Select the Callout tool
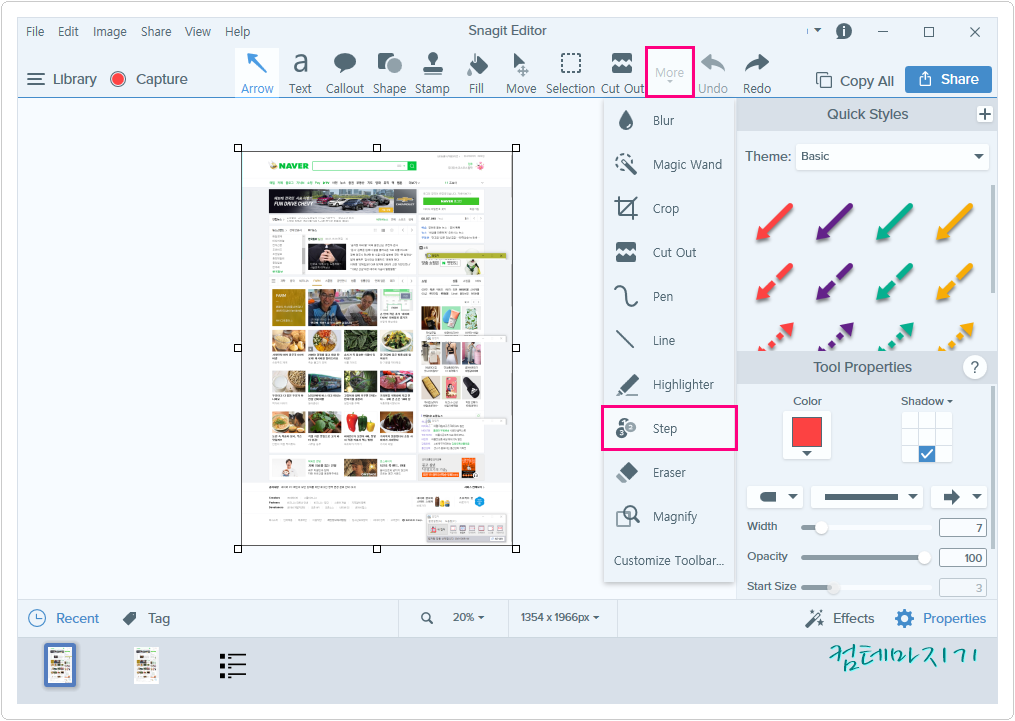1015x721 pixels. [x=344, y=73]
